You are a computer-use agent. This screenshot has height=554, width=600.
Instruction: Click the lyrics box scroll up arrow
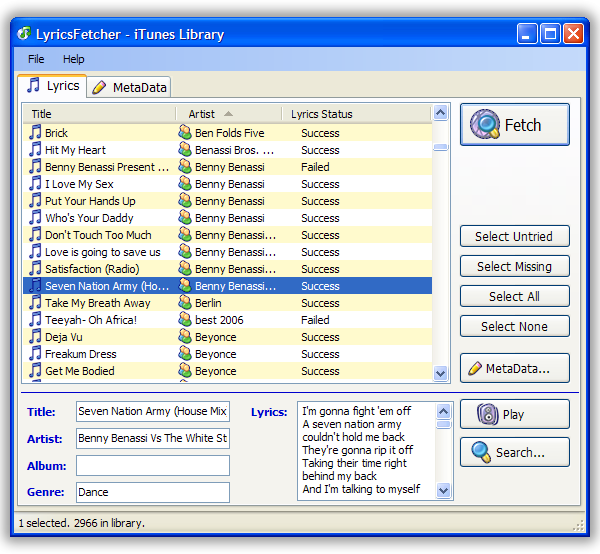pos(443,412)
